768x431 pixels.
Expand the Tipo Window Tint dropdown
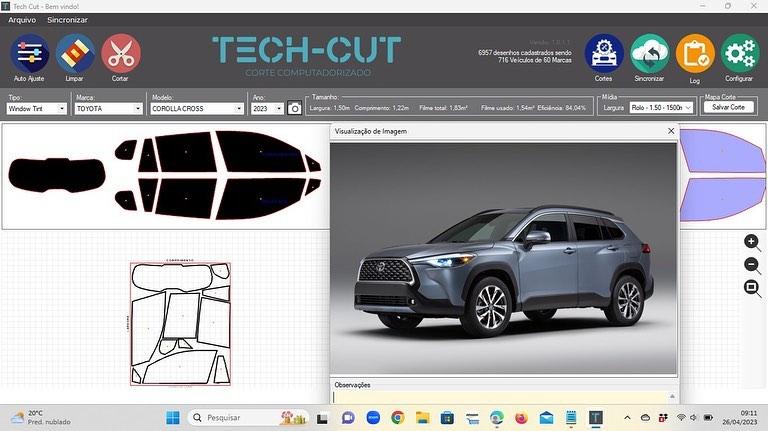pos(62,109)
